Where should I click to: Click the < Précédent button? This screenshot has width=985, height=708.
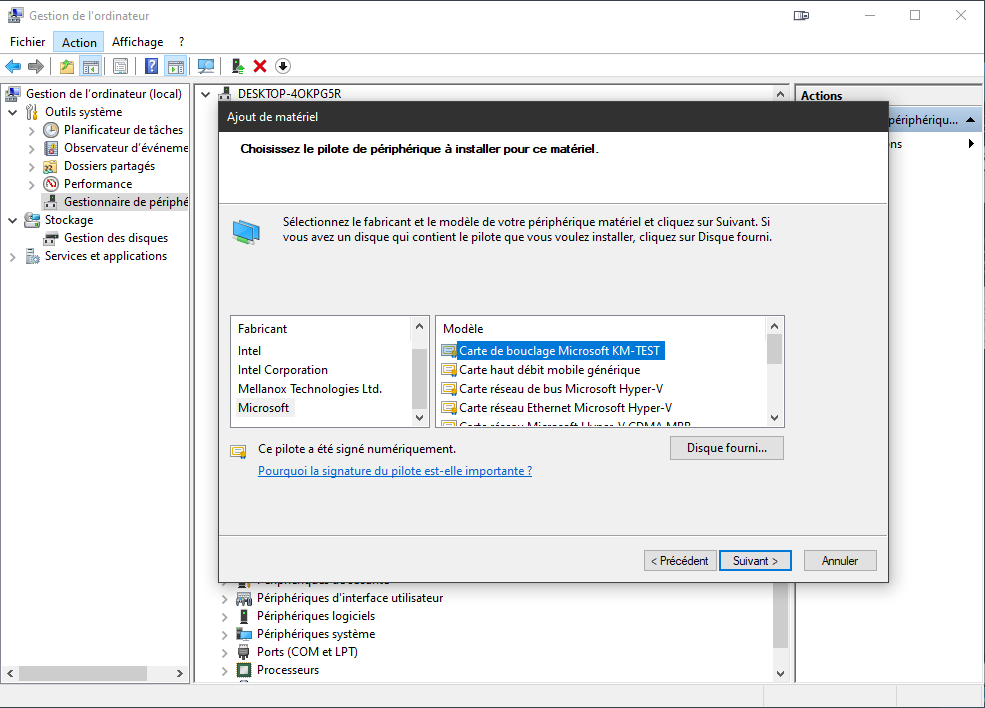tap(680, 560)
